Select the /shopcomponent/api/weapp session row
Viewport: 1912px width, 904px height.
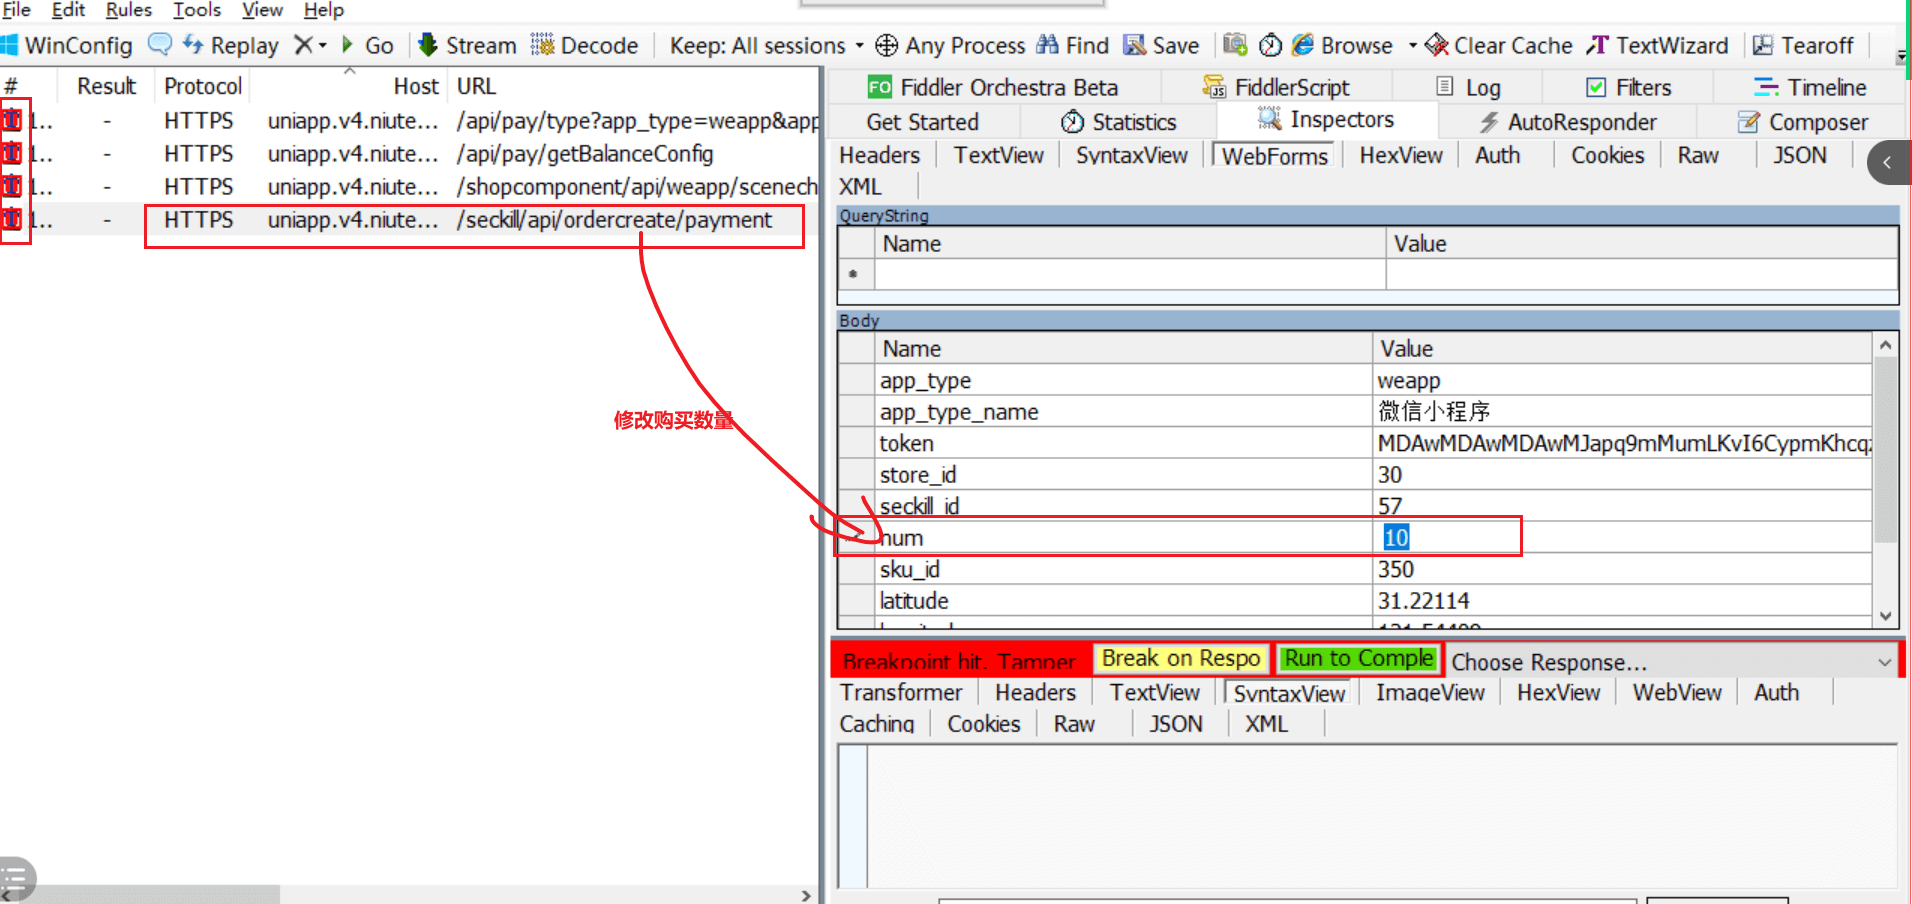point(409,187)
